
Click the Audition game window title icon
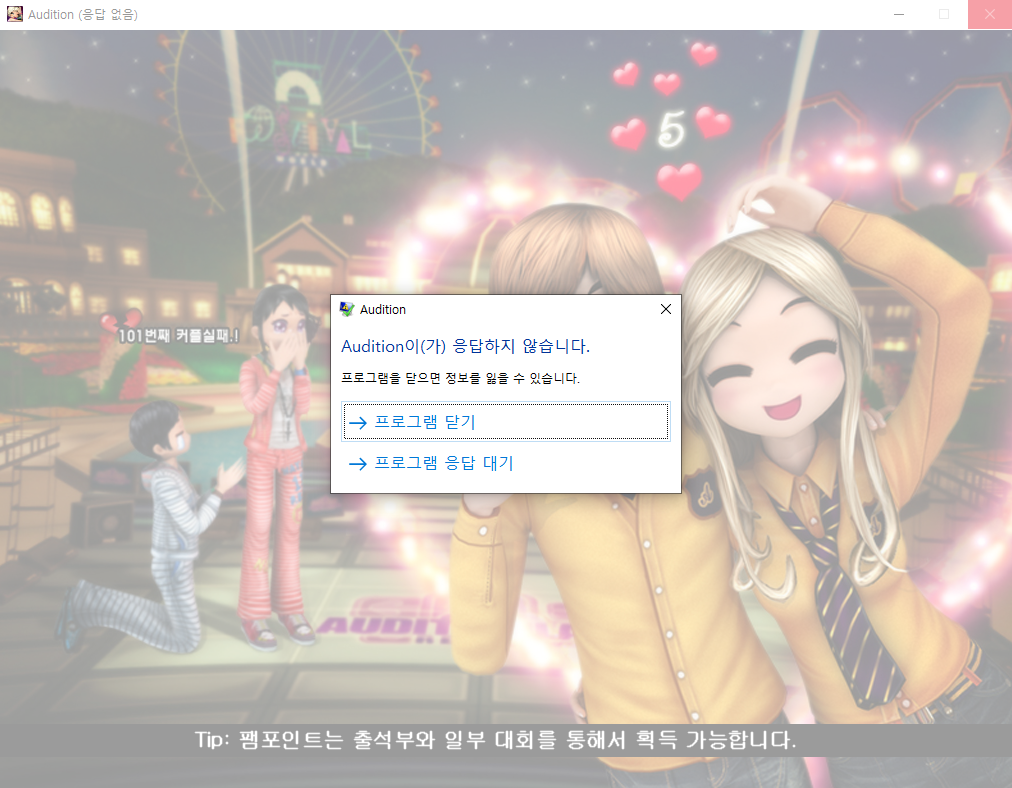click(x=14, y=14)
